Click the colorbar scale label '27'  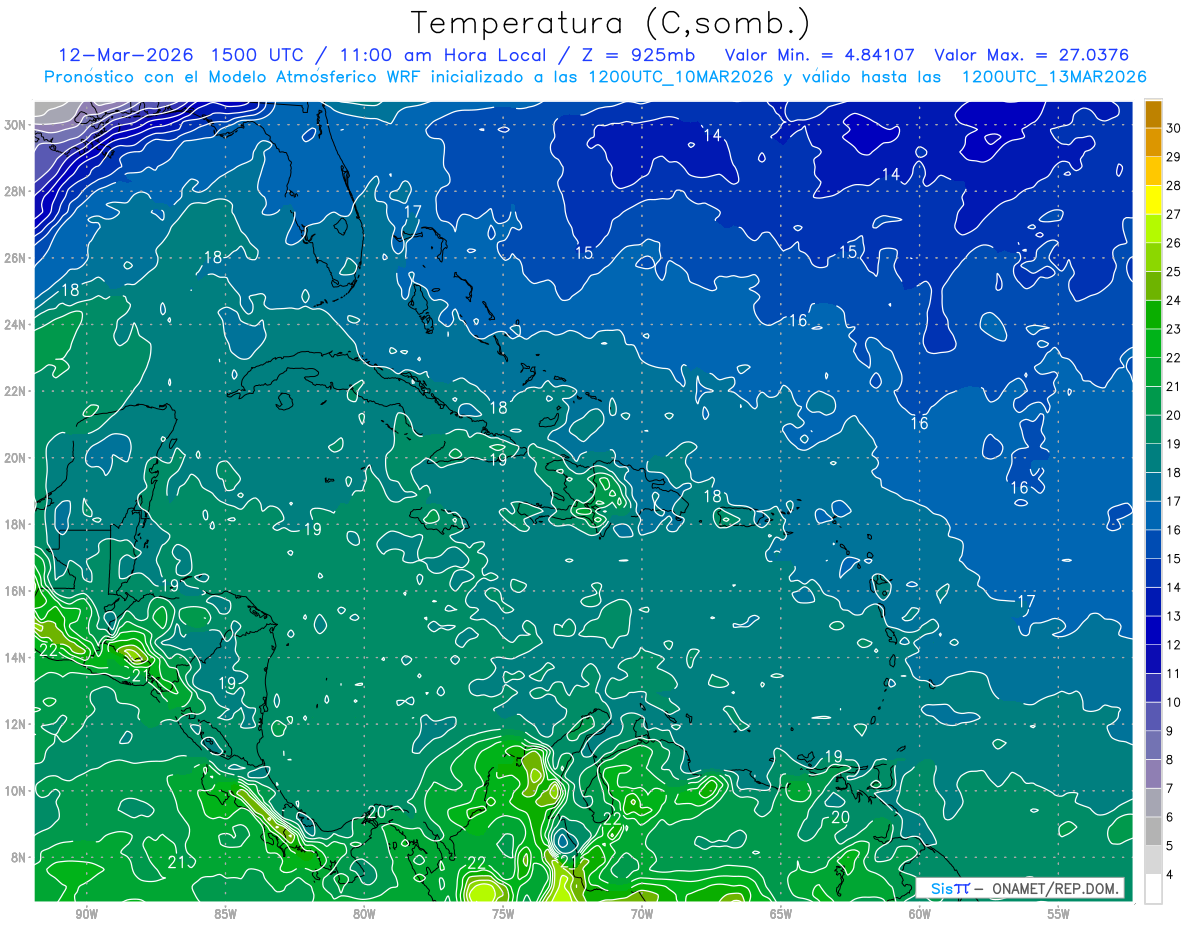[1173, 214]
